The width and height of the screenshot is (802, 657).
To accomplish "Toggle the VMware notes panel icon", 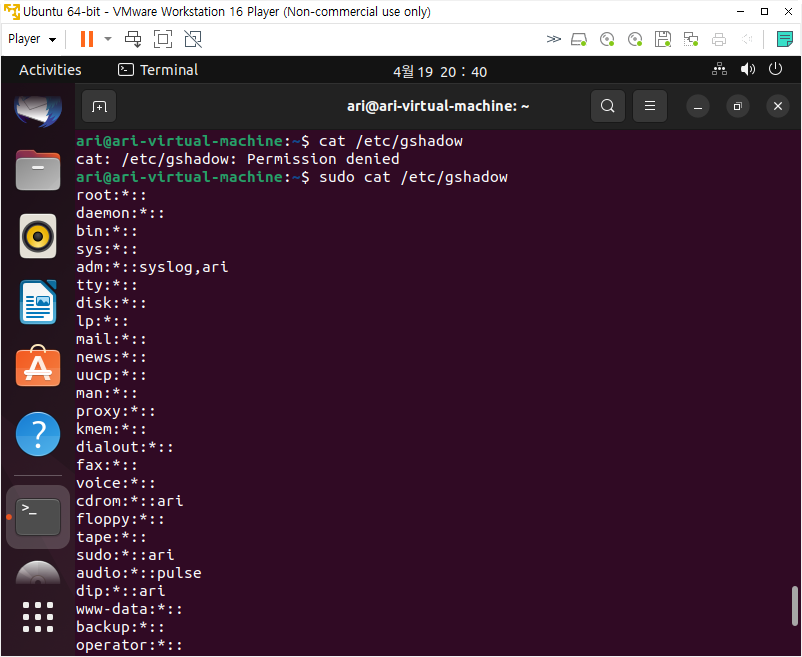I will click(784, 39).
